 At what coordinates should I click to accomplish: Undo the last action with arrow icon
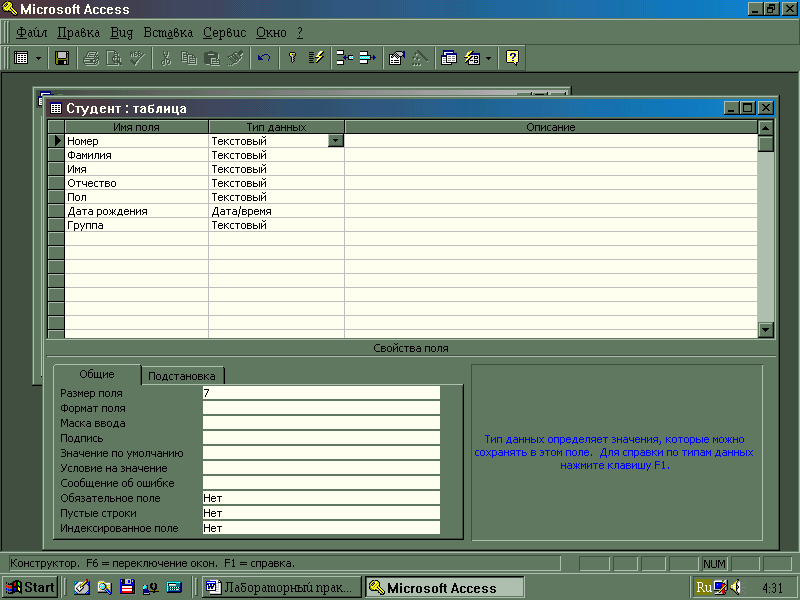point(264,58)
